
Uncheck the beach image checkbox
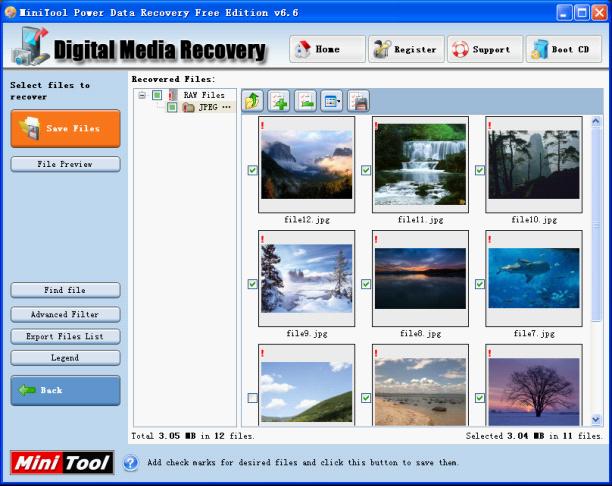(x=366, y=398)
